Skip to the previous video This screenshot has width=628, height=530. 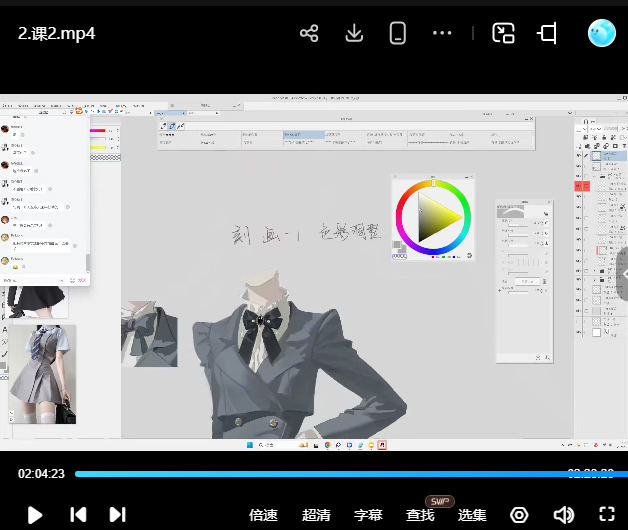pyautogui.click(x=78, y=515)
